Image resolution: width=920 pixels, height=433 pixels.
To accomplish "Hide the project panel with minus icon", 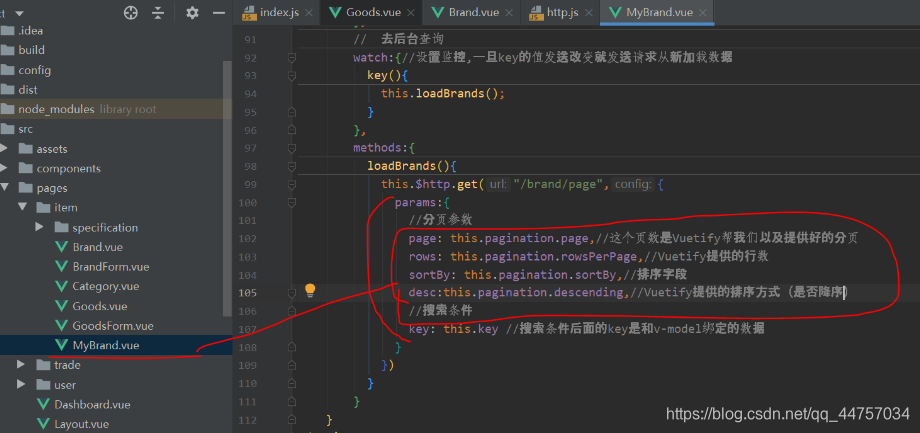I will (218, 12).
